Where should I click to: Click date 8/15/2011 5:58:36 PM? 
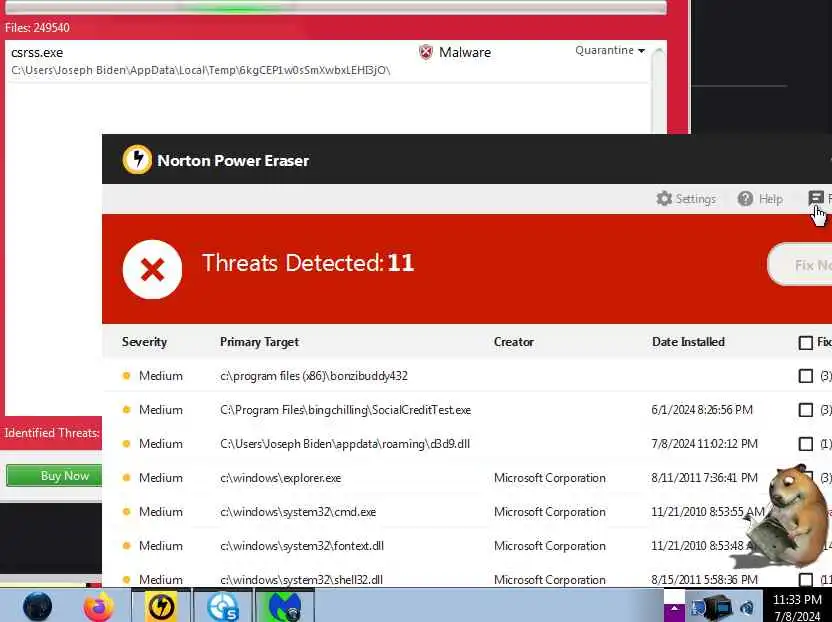point(704,580)
